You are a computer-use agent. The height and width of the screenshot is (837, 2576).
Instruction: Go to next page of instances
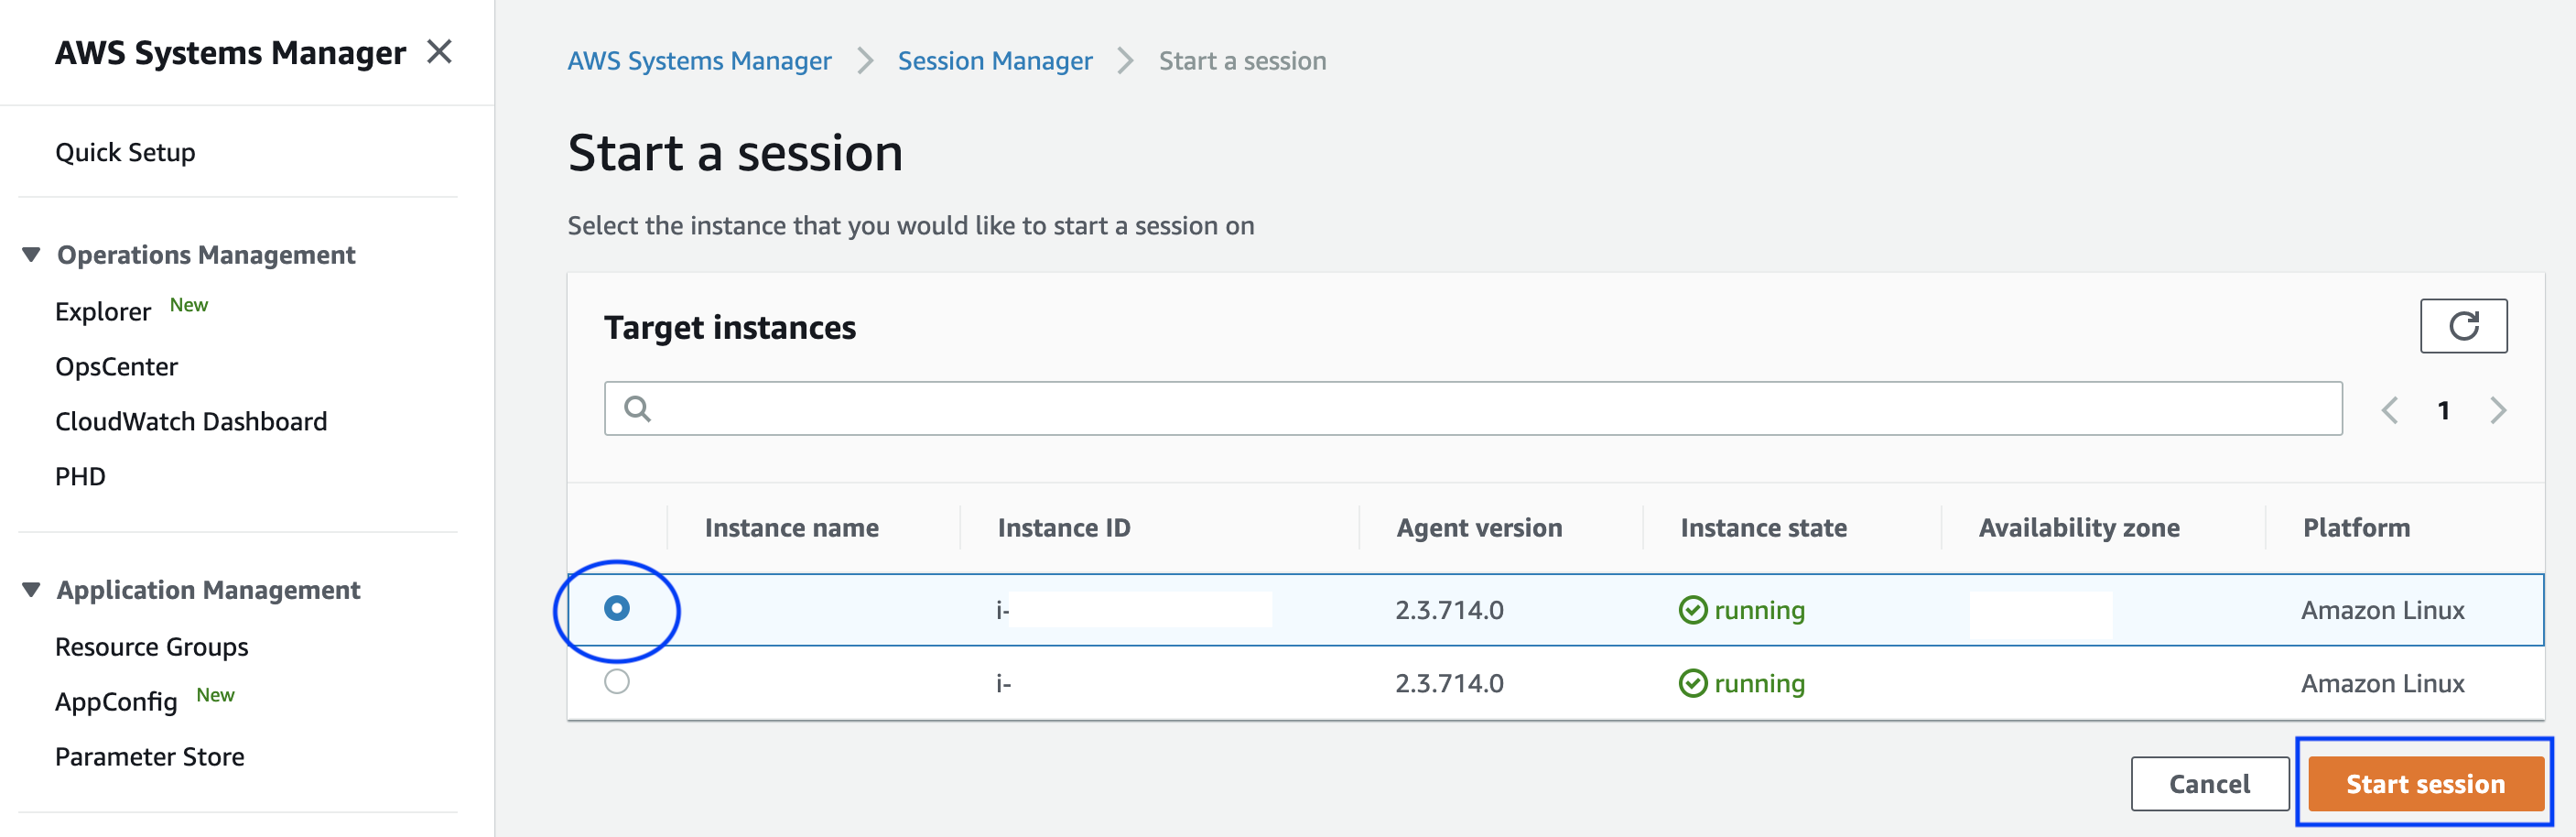(2498, 410)
